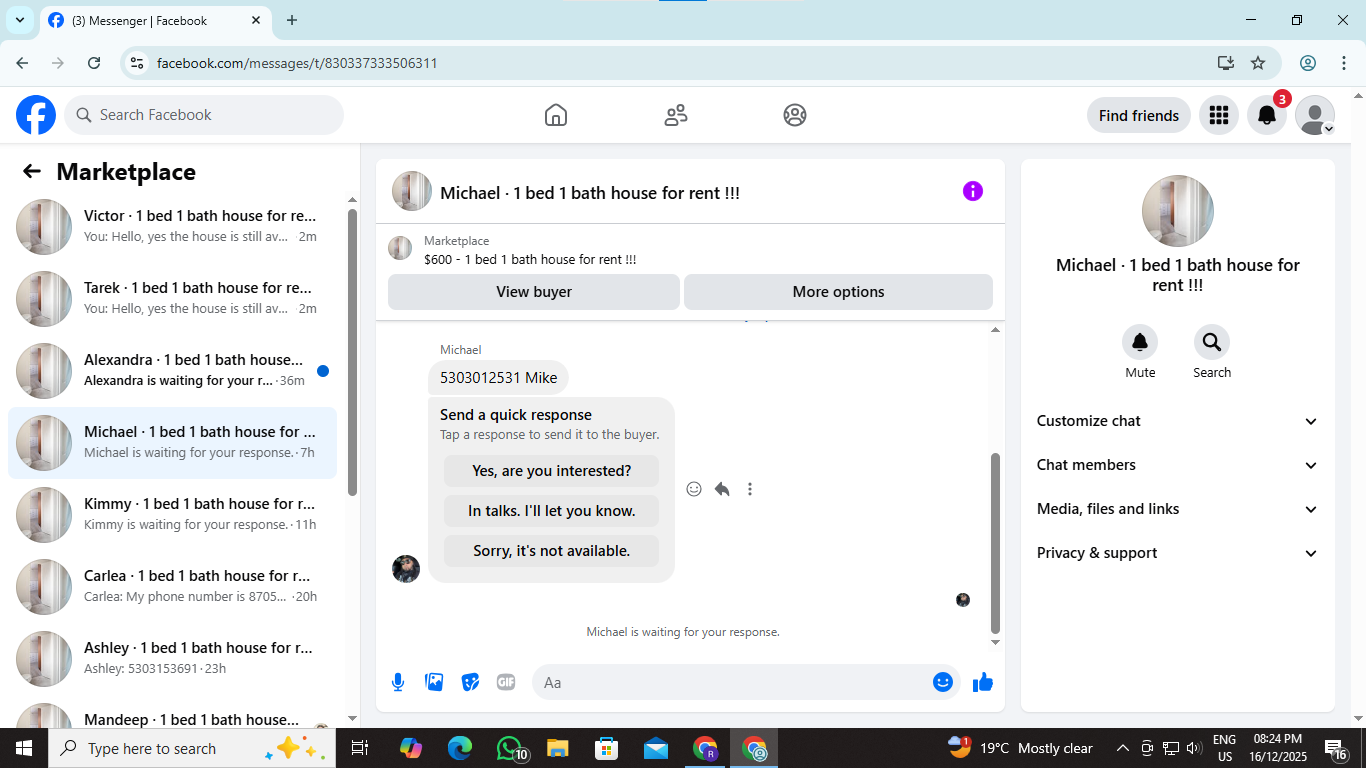
Task: Click the large listing thumbnail in right panel
Action: [x=1178, y=211]
